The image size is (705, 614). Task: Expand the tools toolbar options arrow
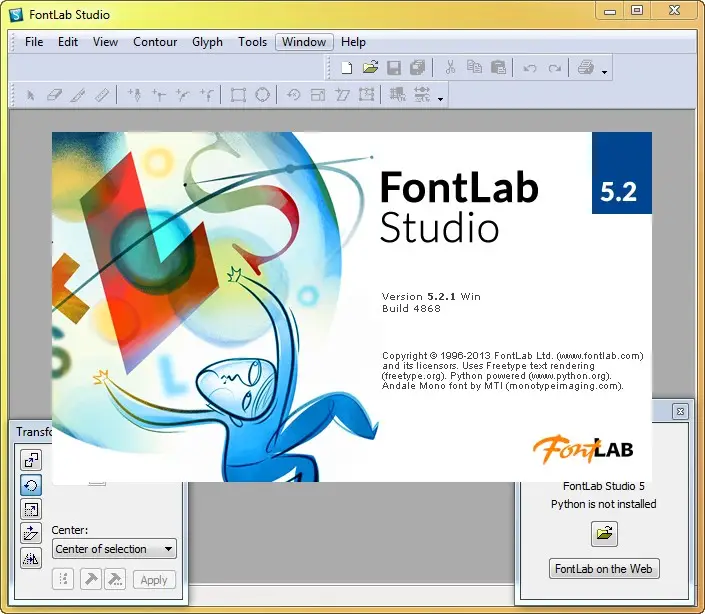click(x=441, y=99)
